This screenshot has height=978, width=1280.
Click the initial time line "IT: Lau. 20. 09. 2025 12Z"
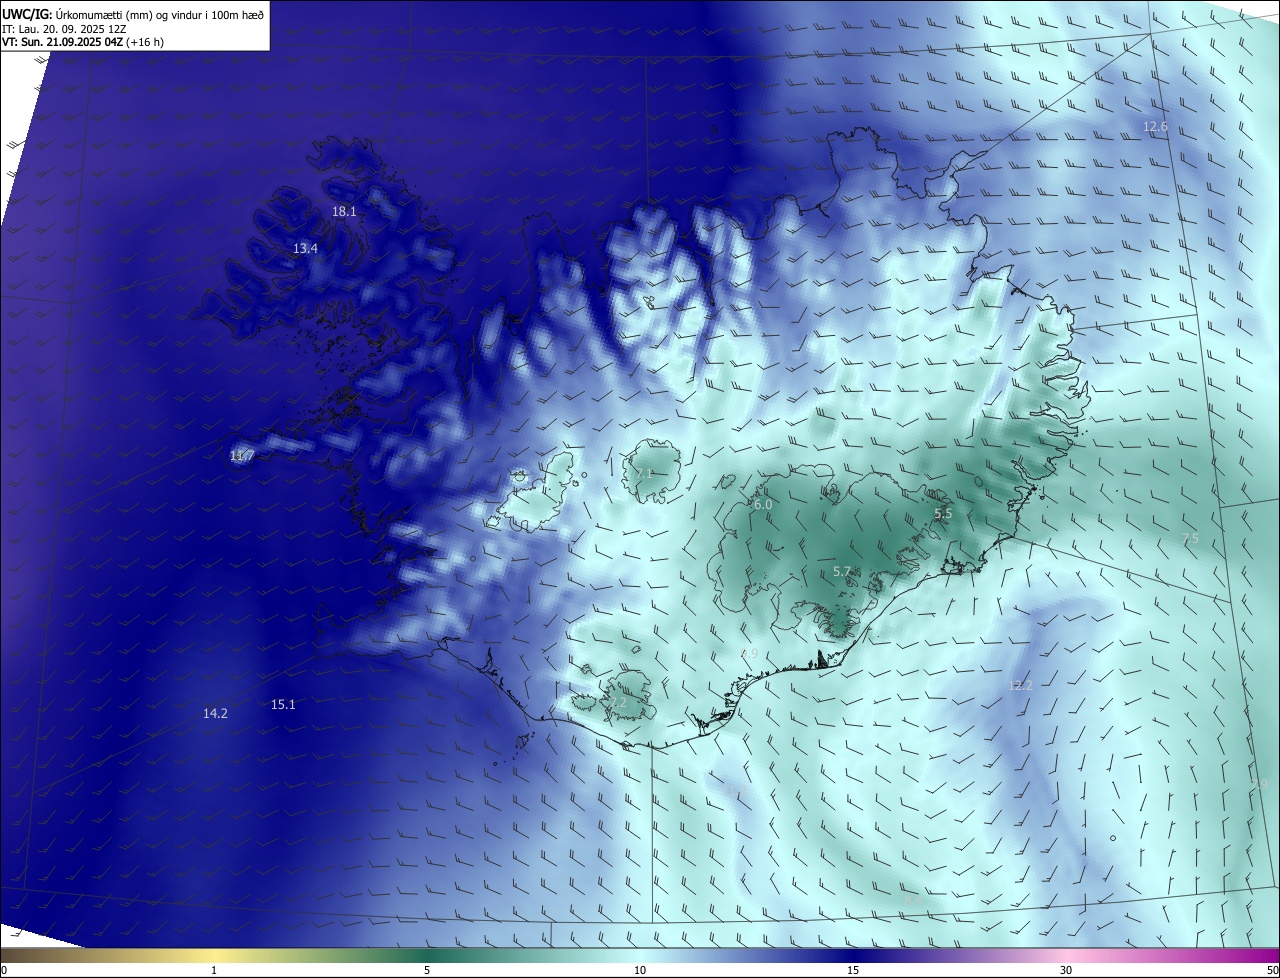(x=62, y=29)
